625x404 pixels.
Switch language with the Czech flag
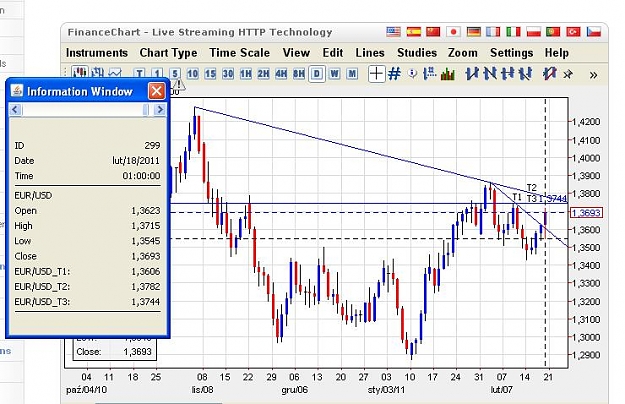594,32
